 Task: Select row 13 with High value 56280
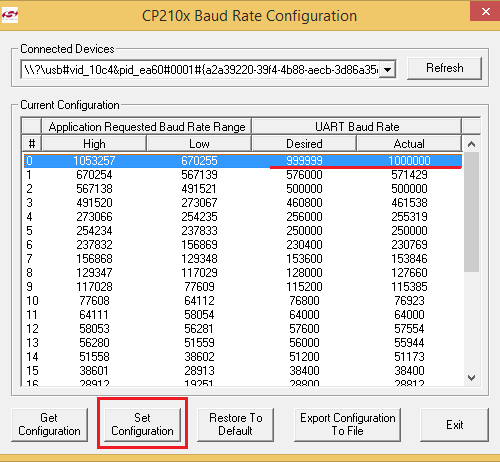coord(243,343)
